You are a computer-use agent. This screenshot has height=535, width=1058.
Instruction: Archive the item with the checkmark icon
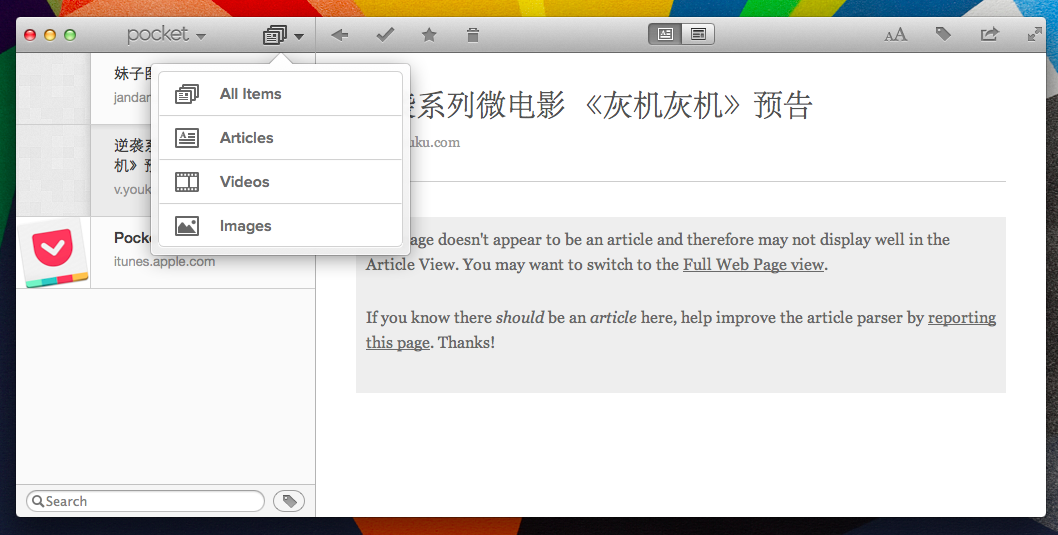coord(385,35)
